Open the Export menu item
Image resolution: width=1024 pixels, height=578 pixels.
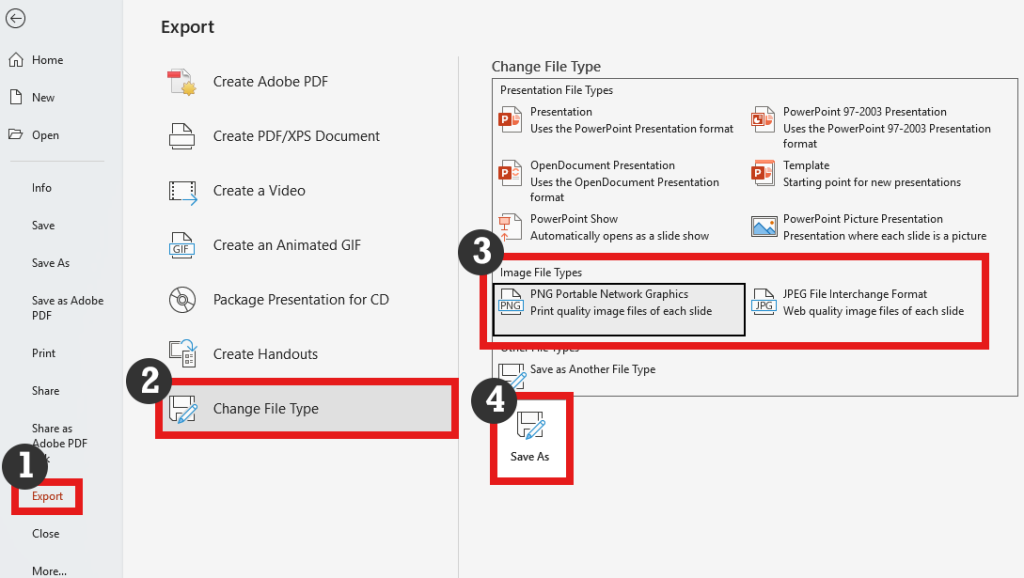click(x=47, y=496)
